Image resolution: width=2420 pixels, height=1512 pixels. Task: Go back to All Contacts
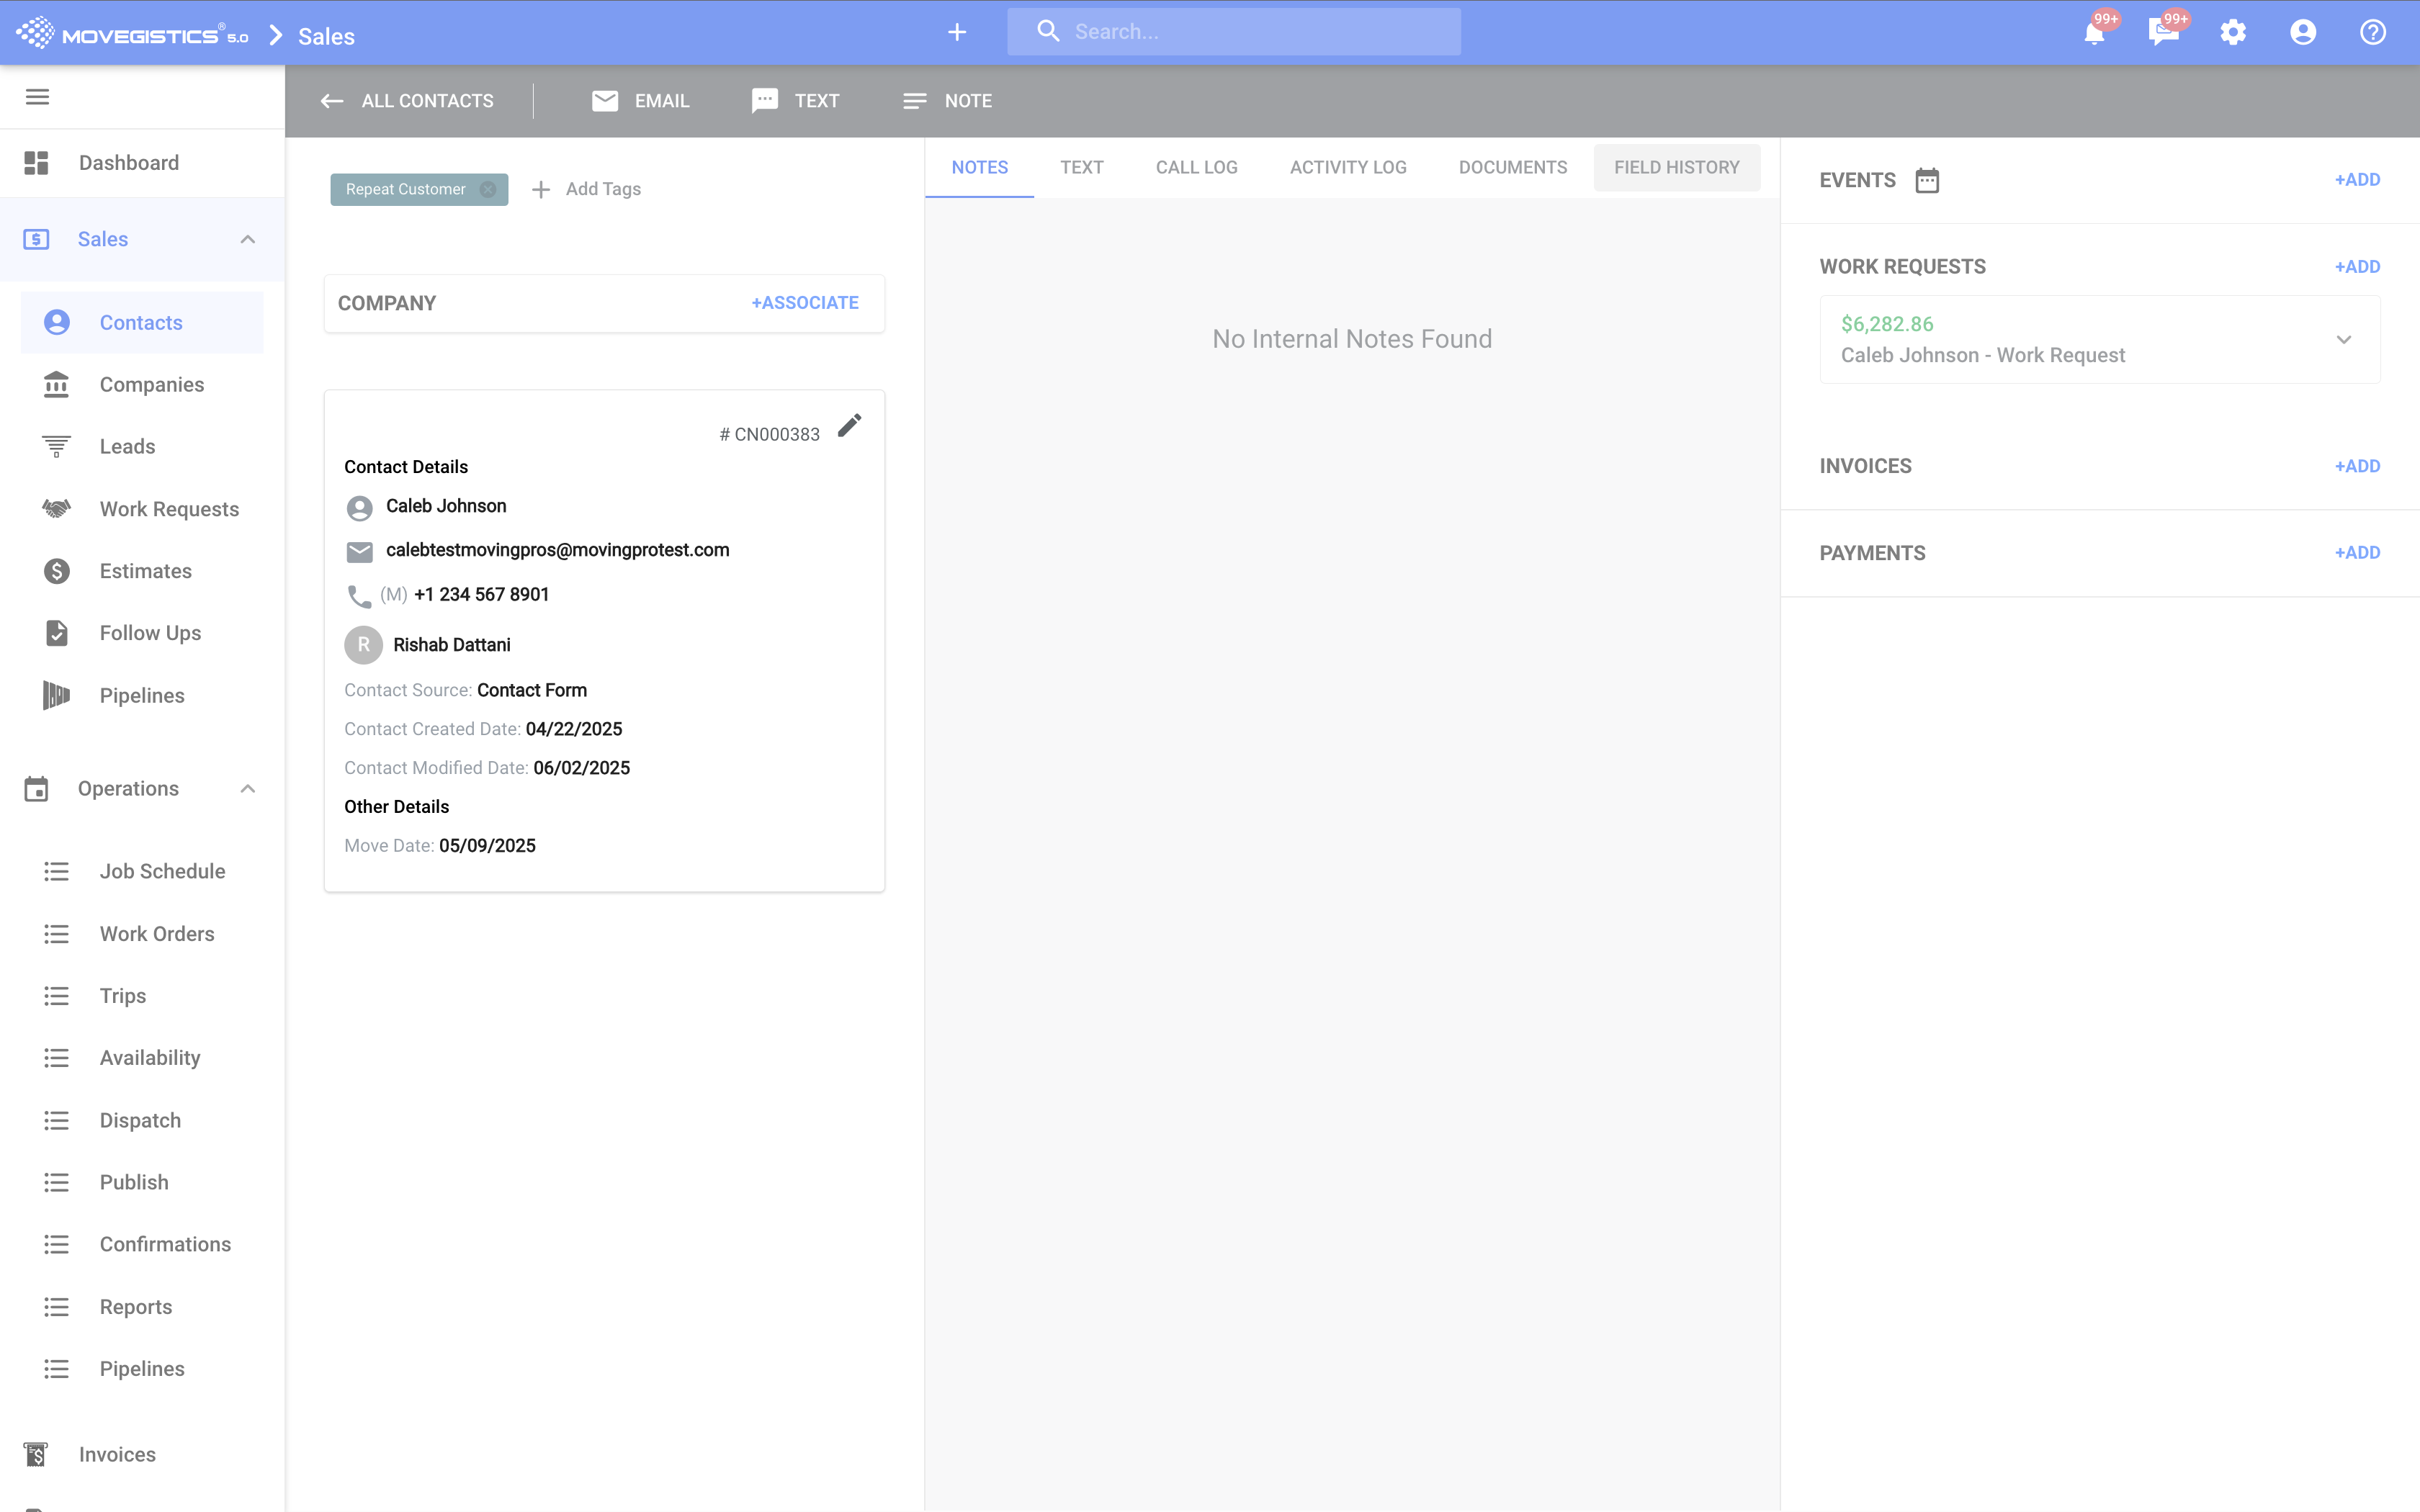point(407,101)
